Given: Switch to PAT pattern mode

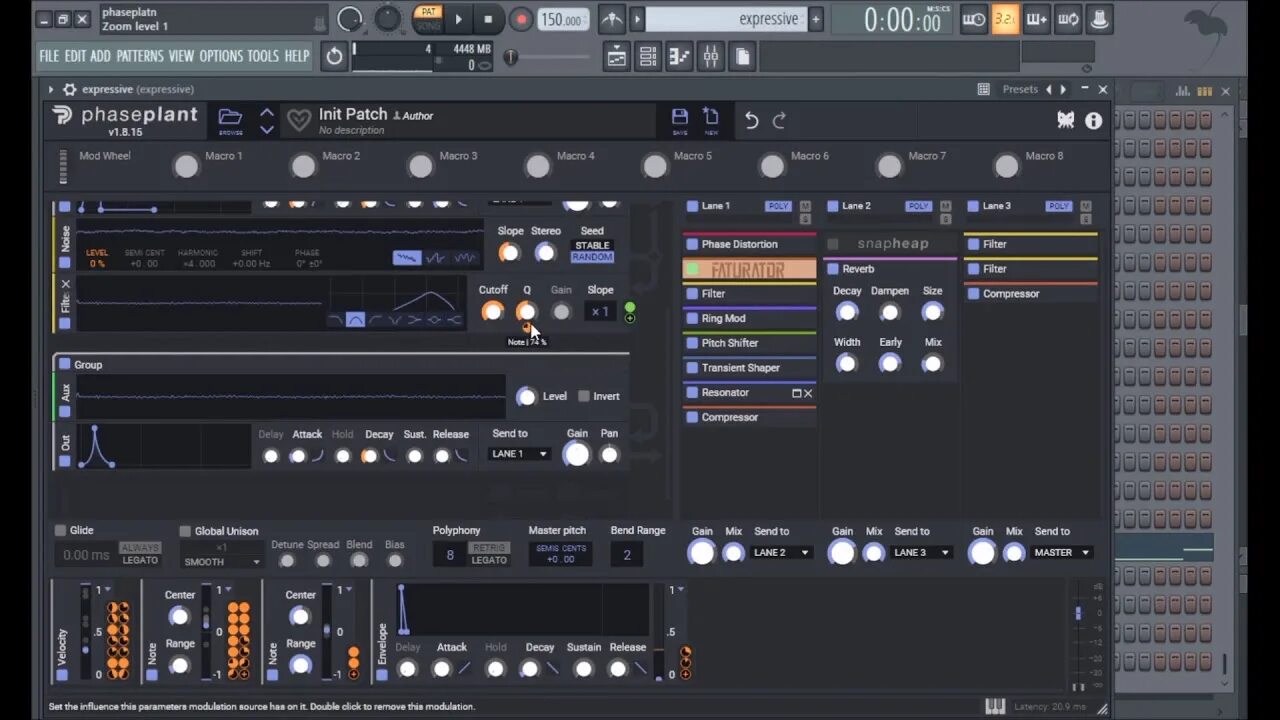Looking at the screenshot, I should 429,12.
